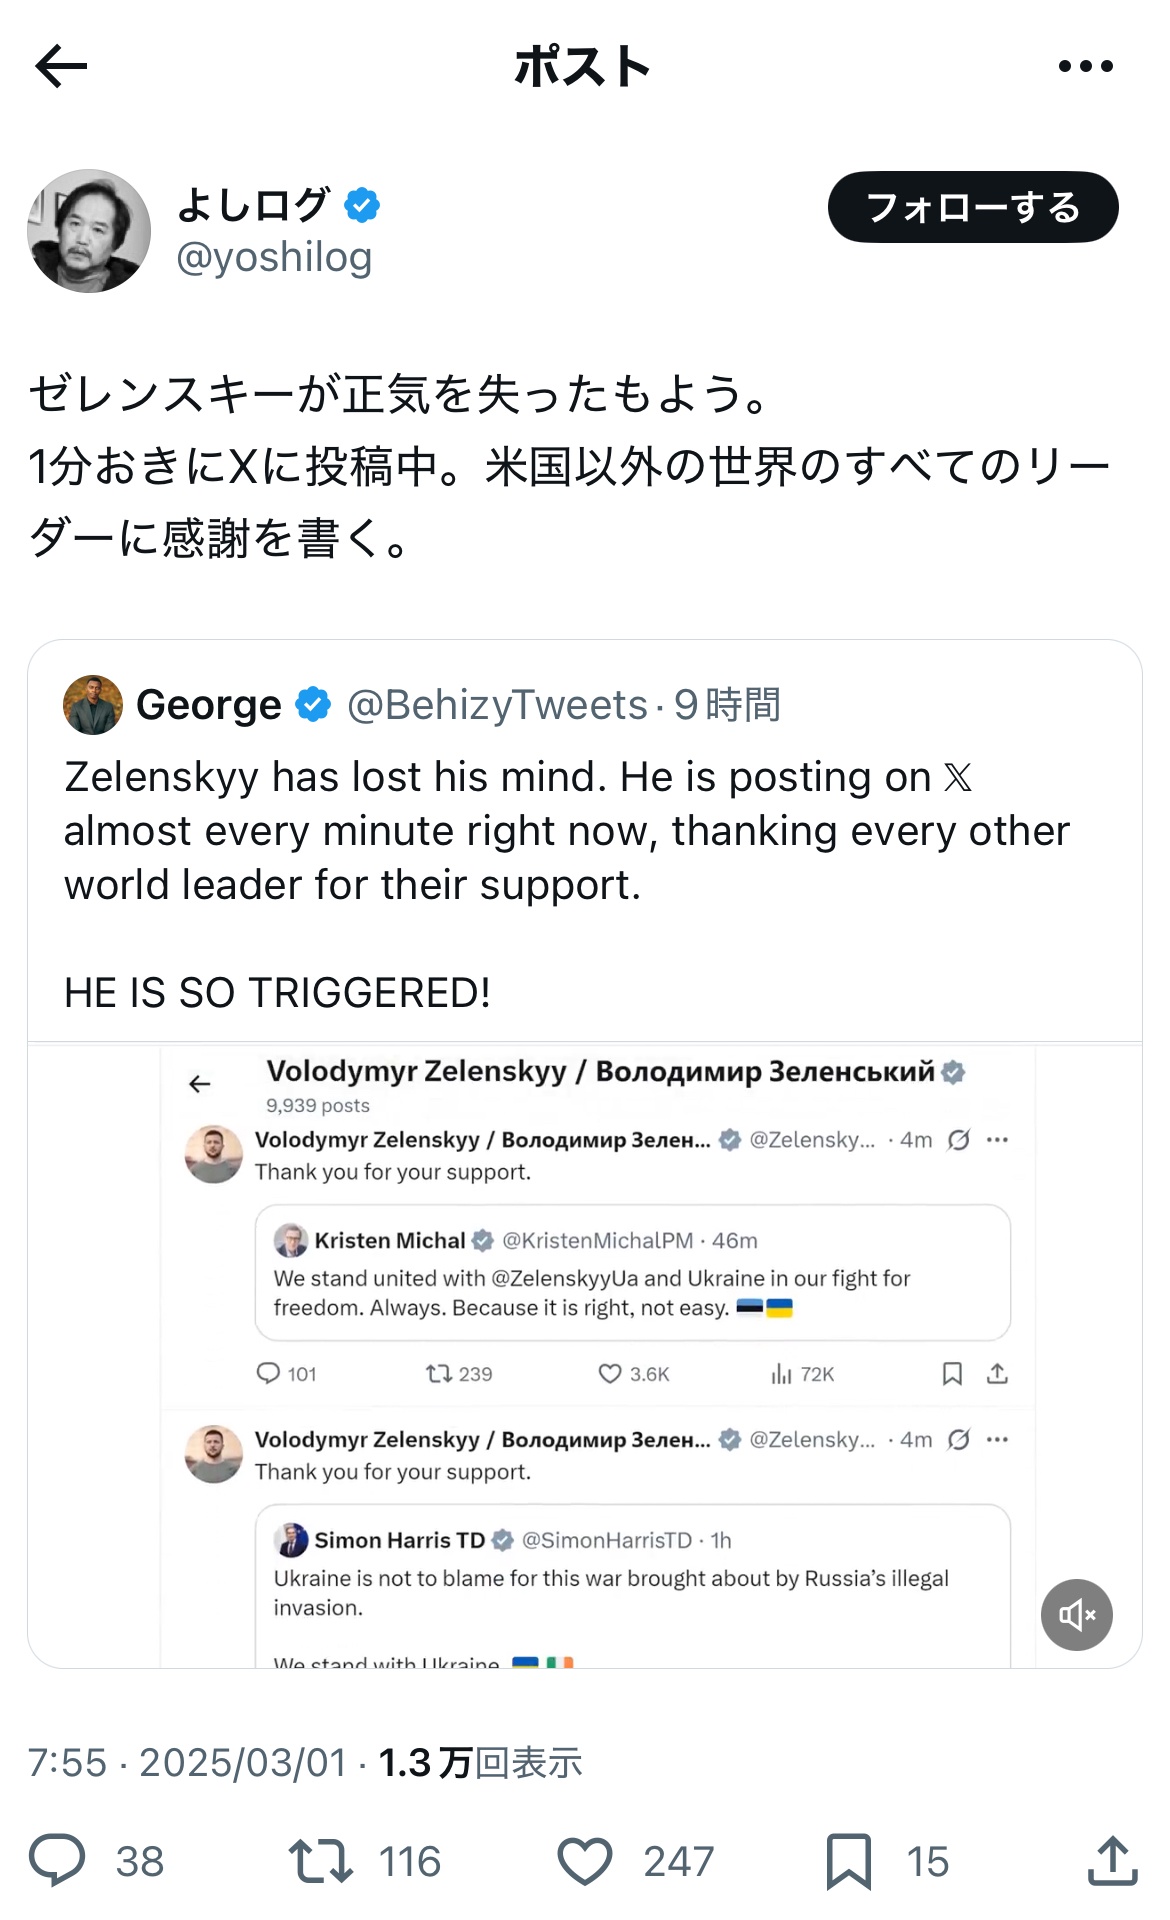The height and width of the screenshot is (1920, 1170).
Task: Tap the repost arrows icon
Action: [x=320, y=1860]
